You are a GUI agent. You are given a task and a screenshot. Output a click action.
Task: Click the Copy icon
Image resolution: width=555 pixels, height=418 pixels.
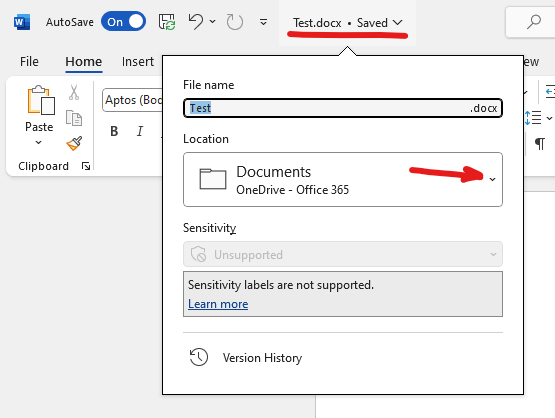(74, 118)
